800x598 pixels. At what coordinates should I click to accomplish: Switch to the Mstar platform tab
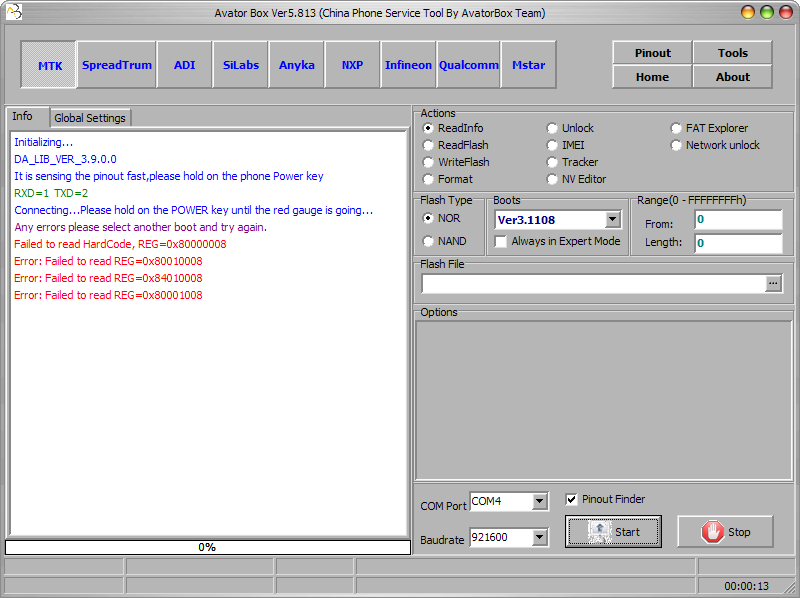[529, 65]
